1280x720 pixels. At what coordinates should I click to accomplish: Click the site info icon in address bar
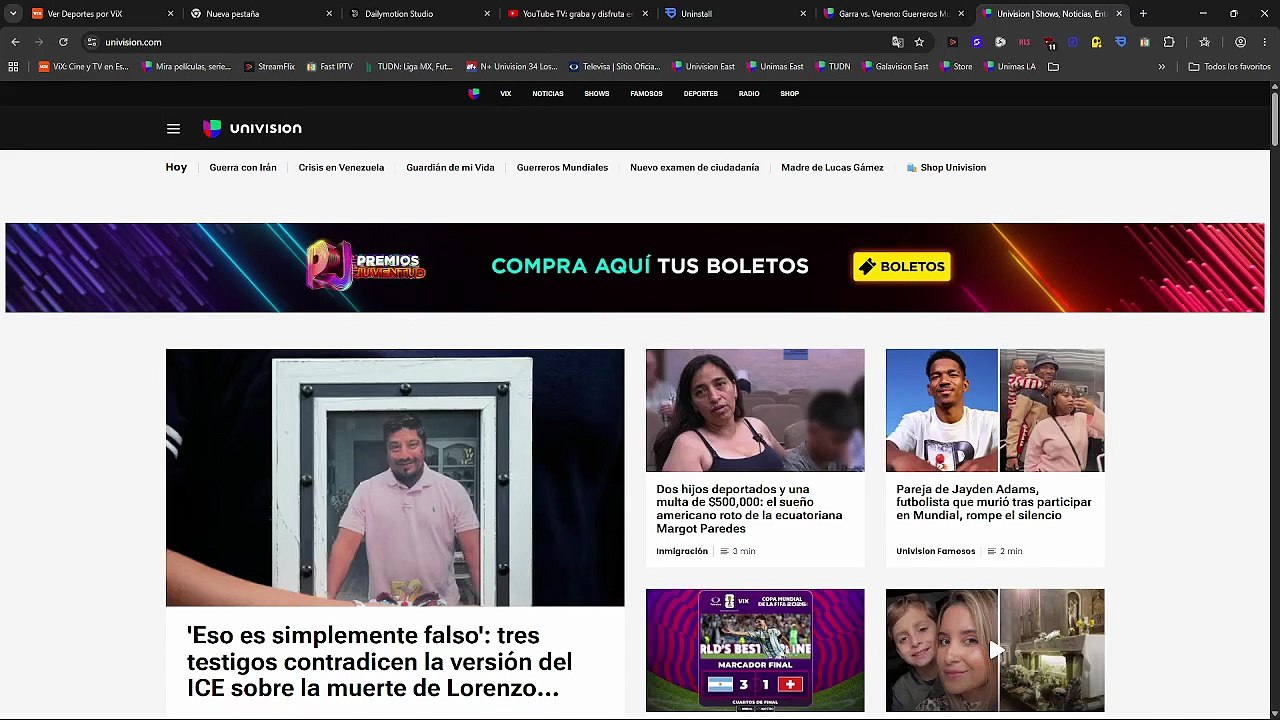(x=92, y=42)
